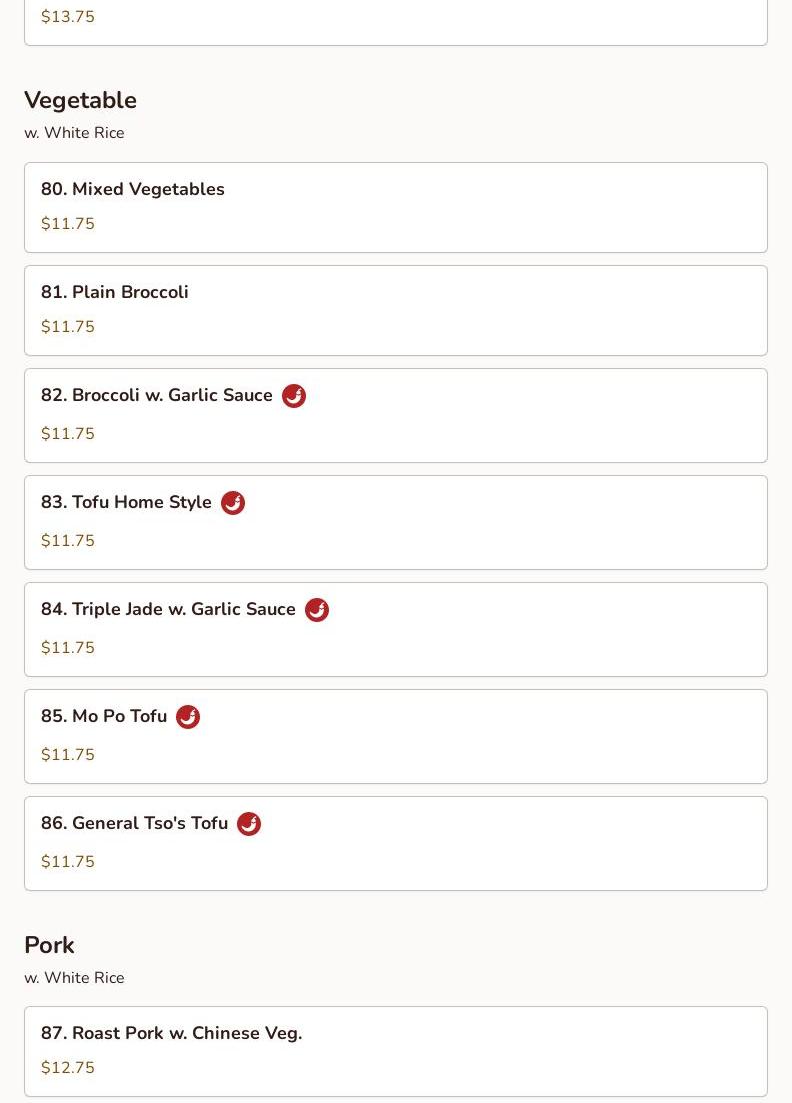The image size is (792, 1103).
Task: Click the $11.75 price under Plain Broccoli
Action: (x=68, y=327)
